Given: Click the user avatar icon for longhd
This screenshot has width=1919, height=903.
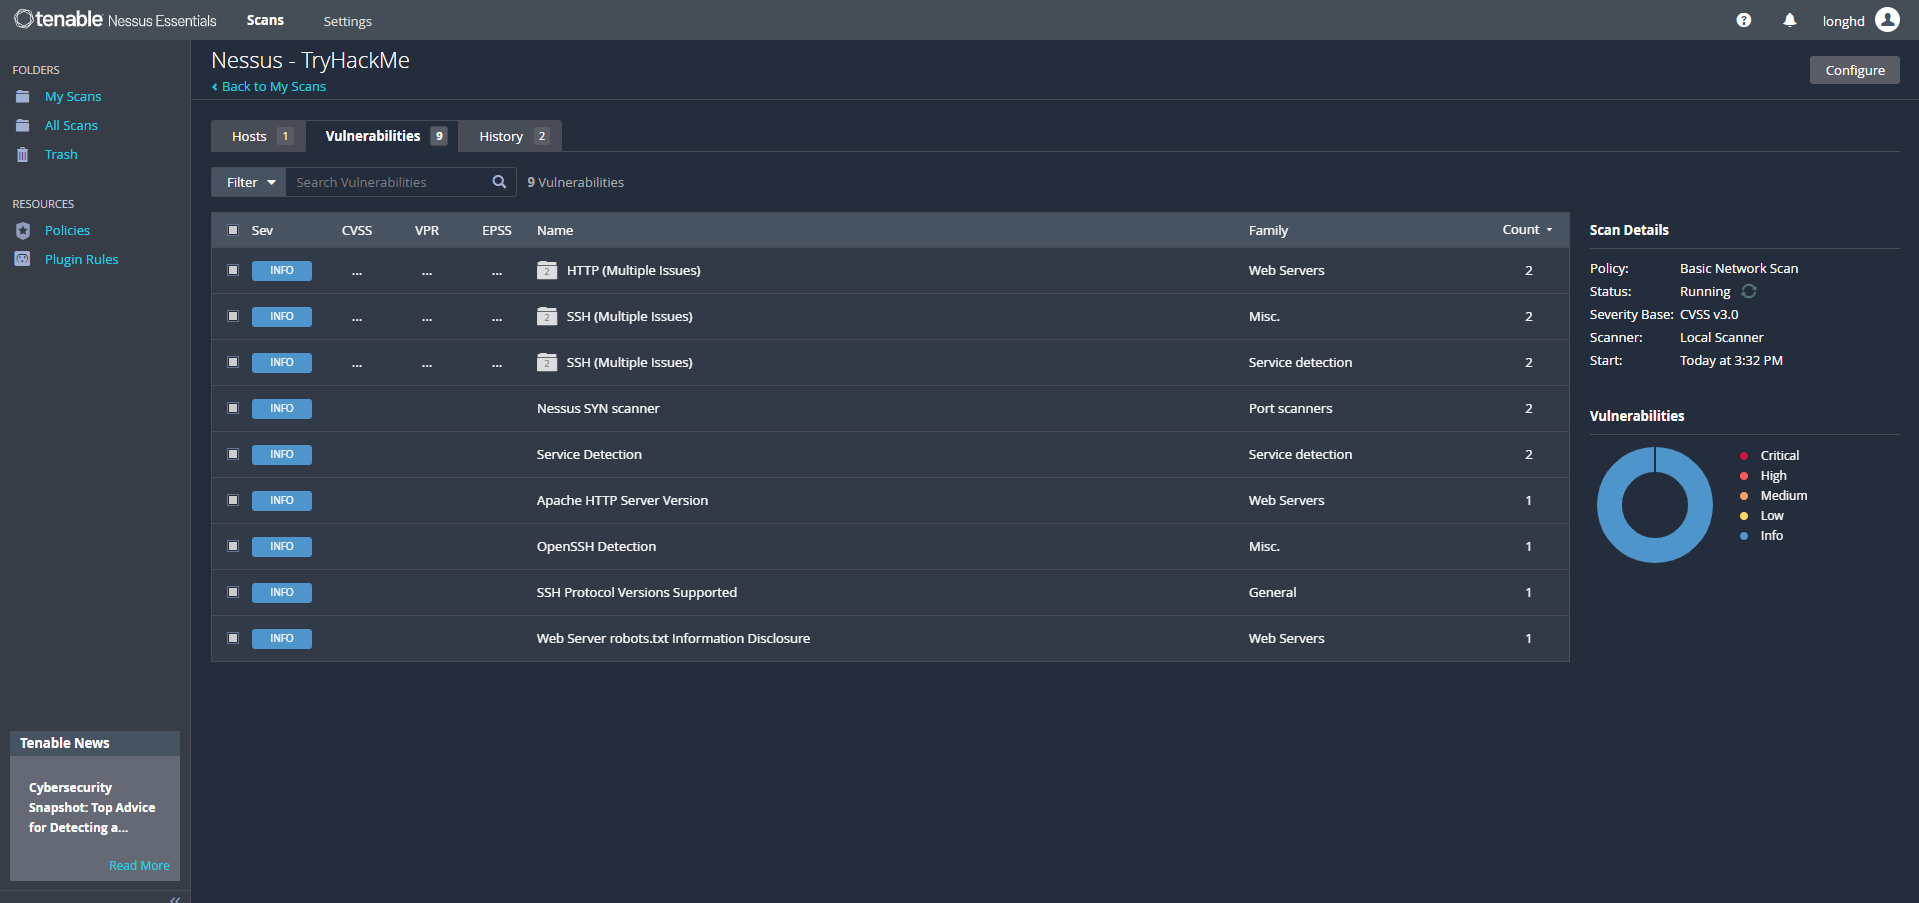Looking at the screenshot, I should coord(1887,20).
